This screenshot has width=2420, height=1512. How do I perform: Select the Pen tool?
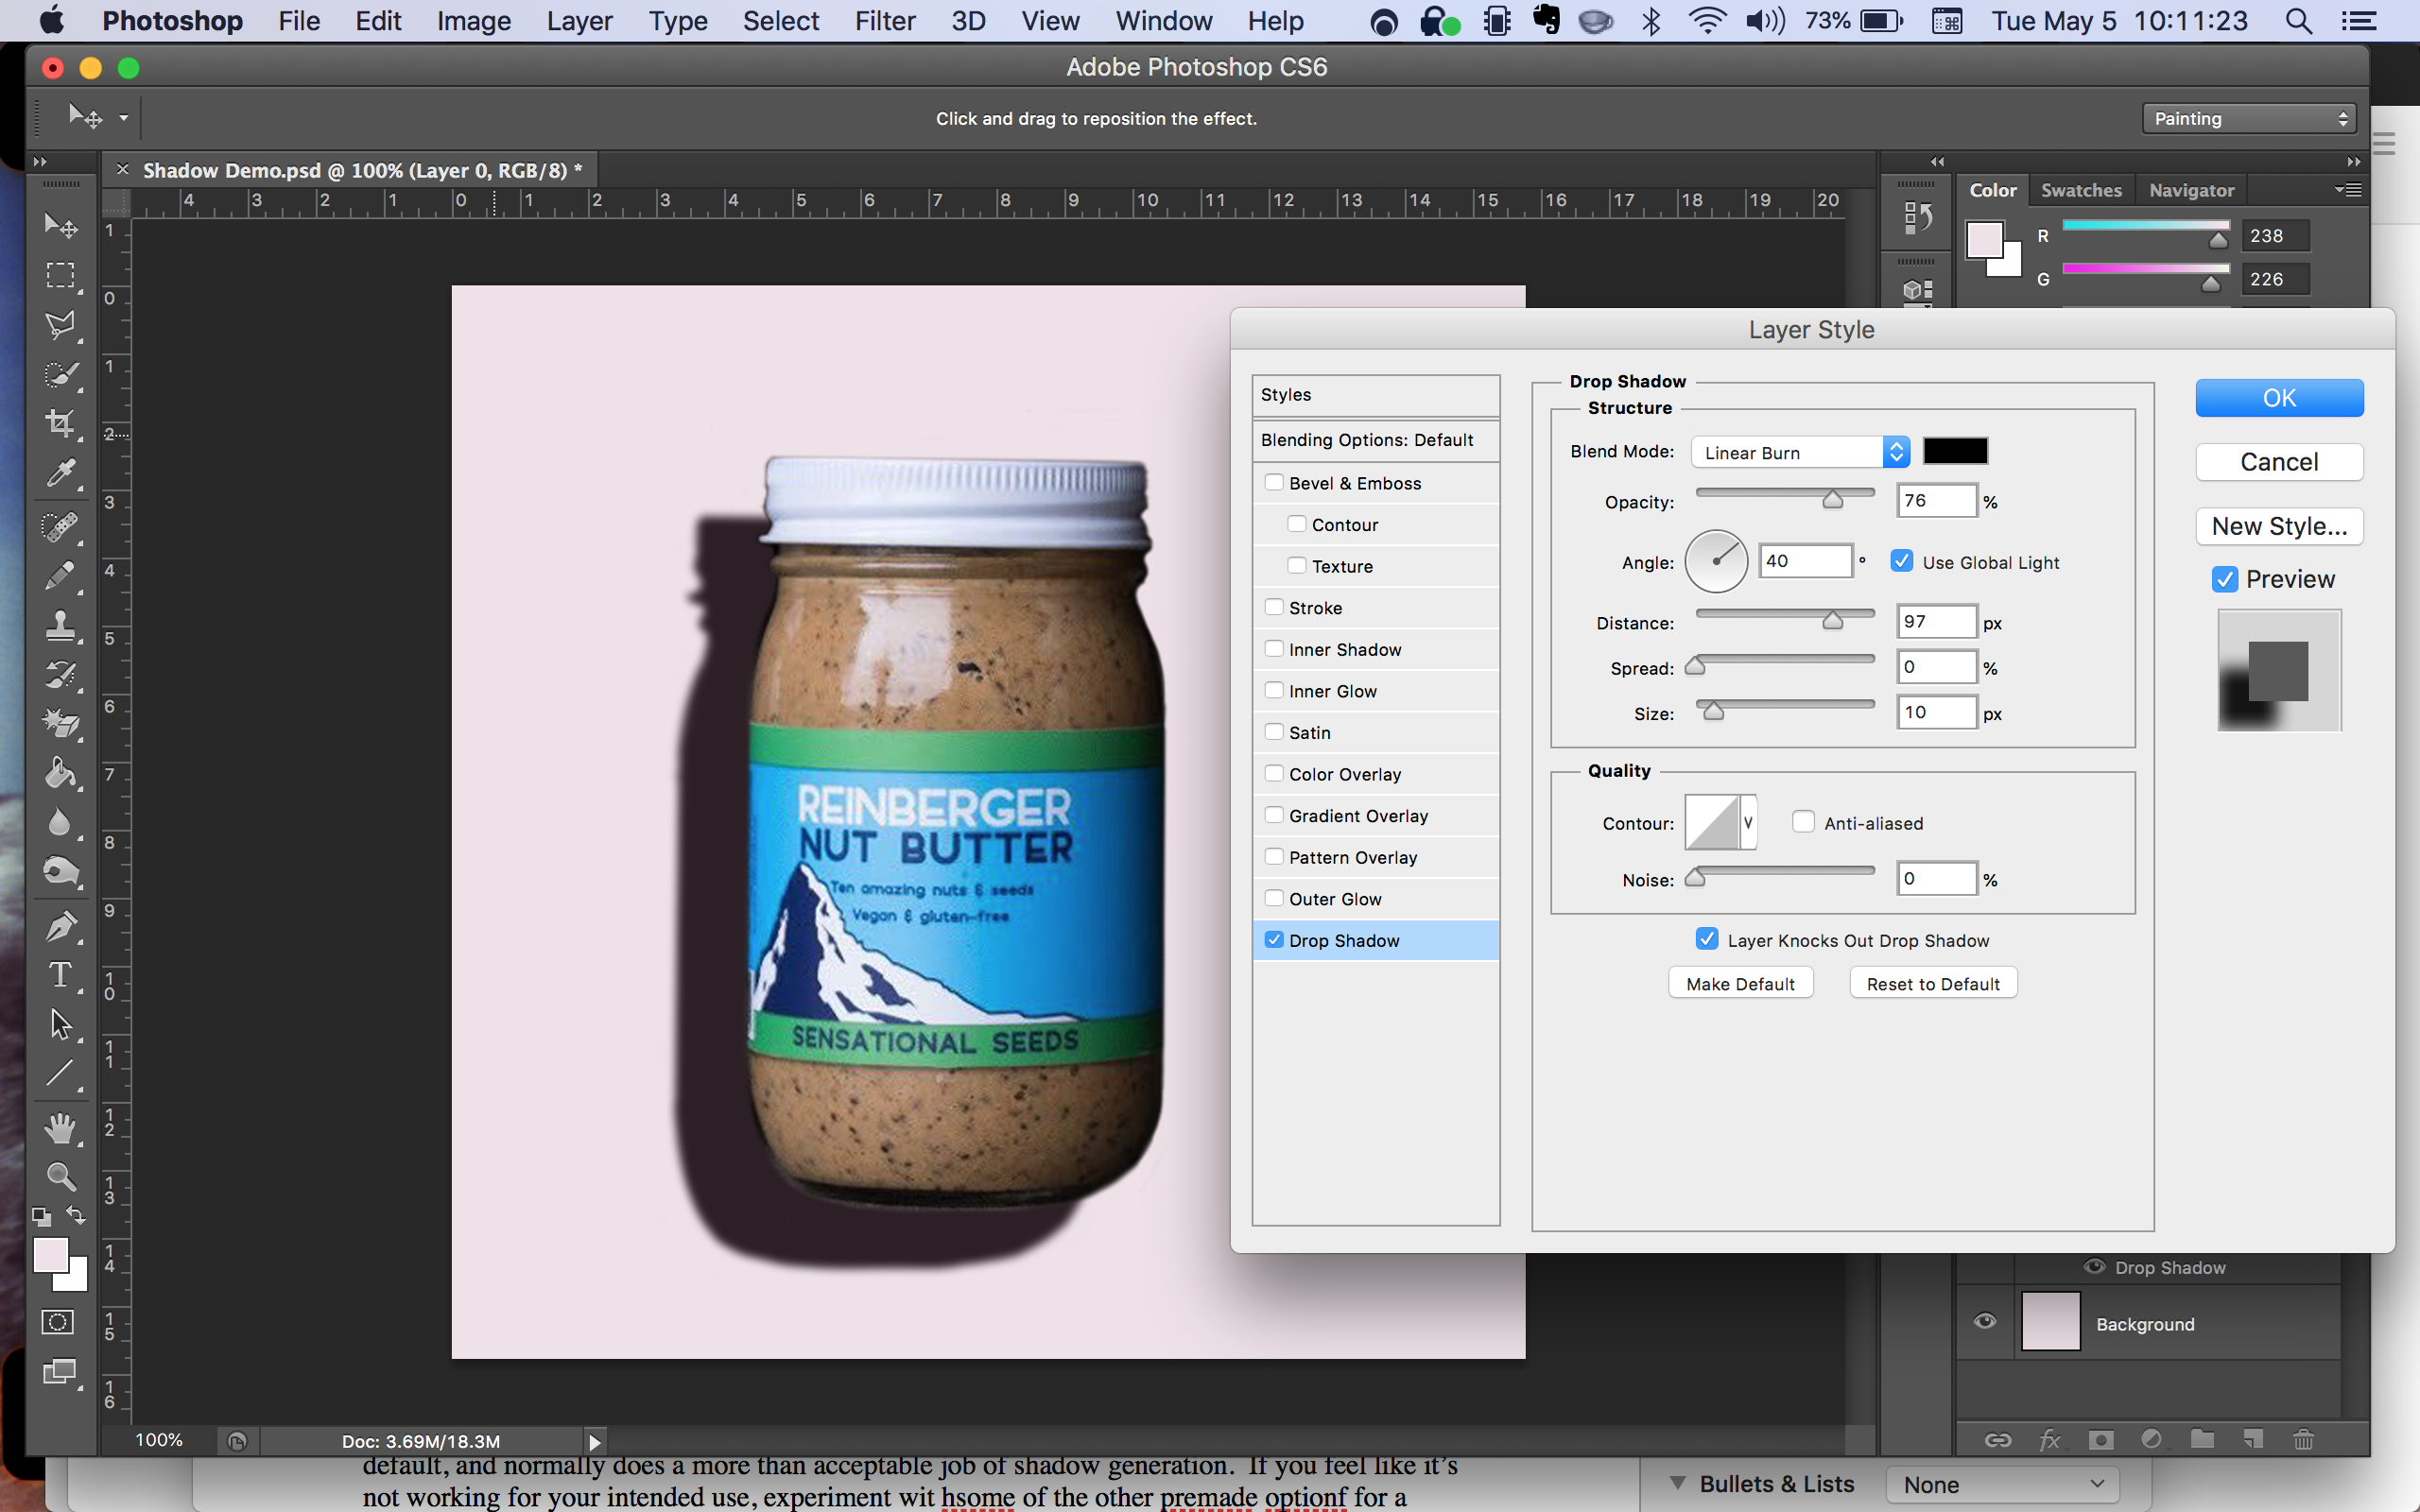(60, 926)
